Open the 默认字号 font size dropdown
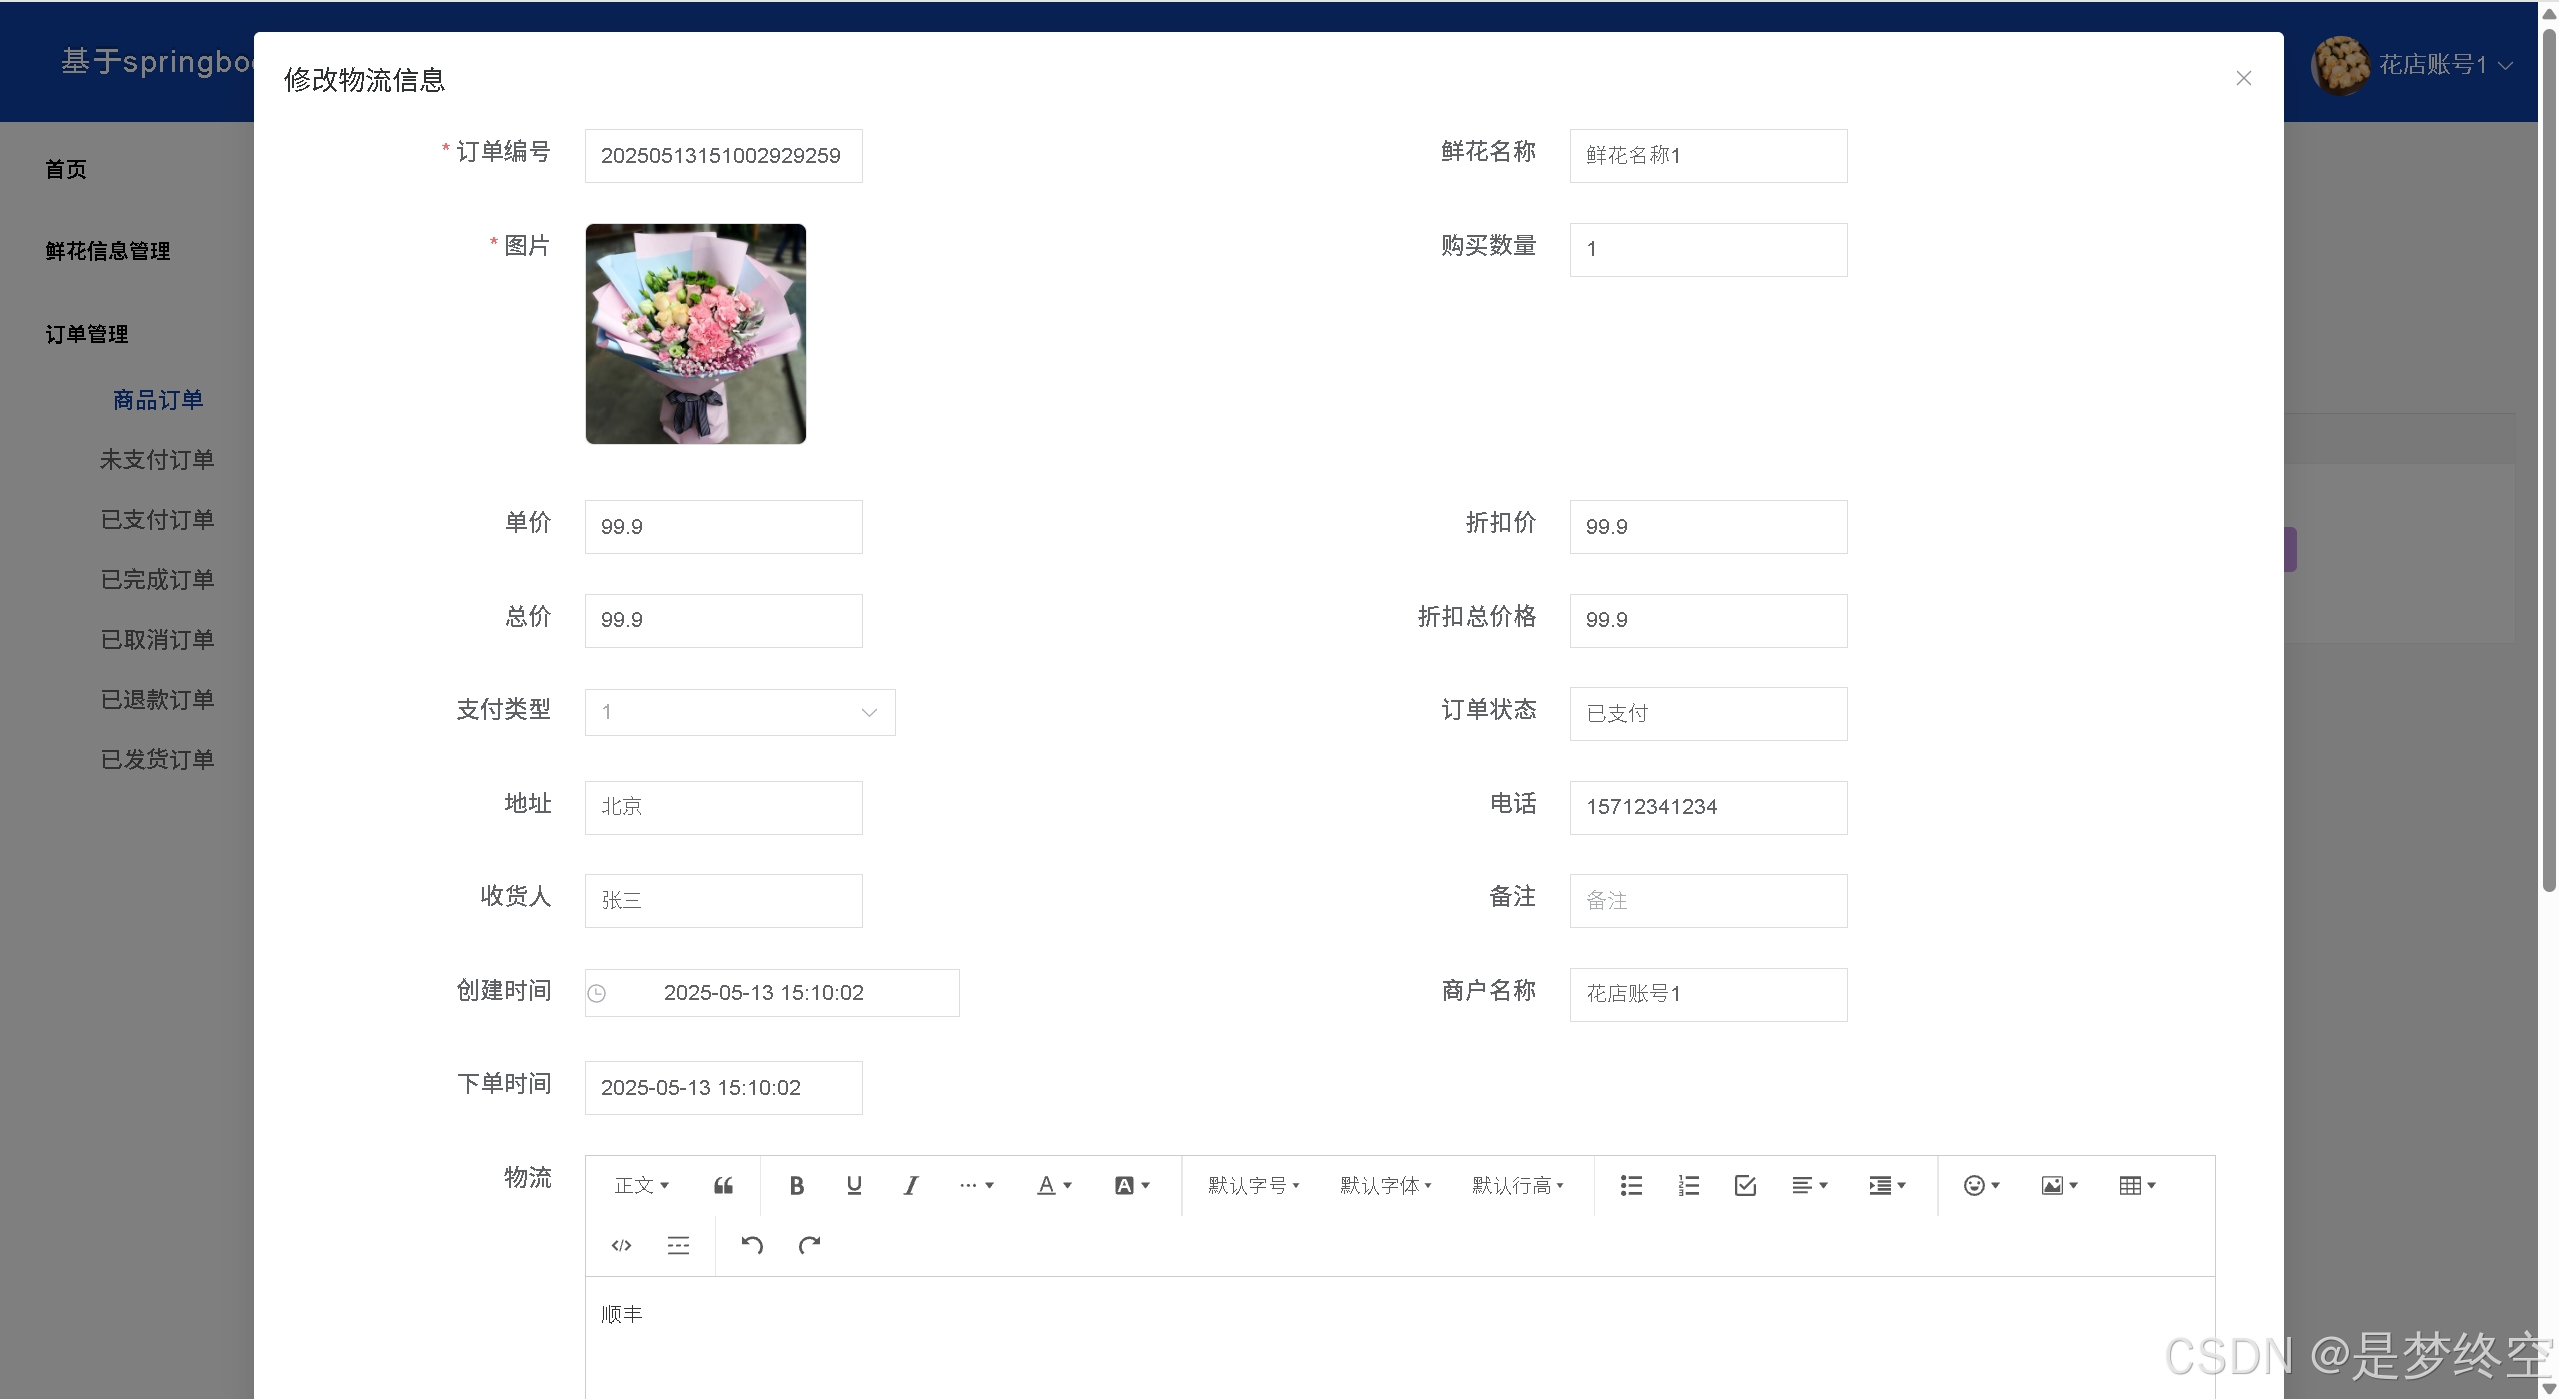Screen dimensions: 2559x1399 point(1251,1185)
